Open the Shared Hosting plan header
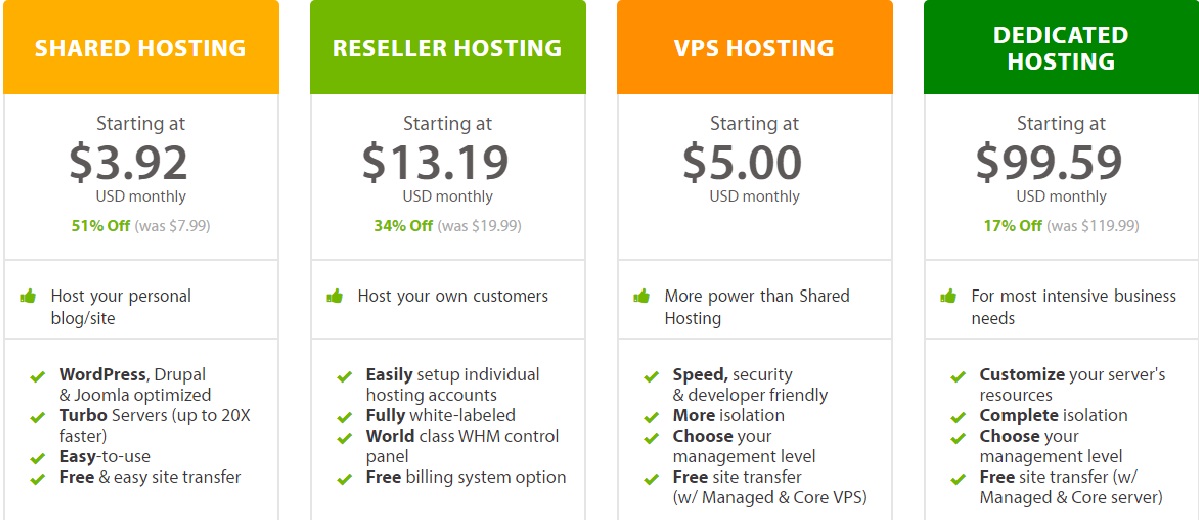 141,47
